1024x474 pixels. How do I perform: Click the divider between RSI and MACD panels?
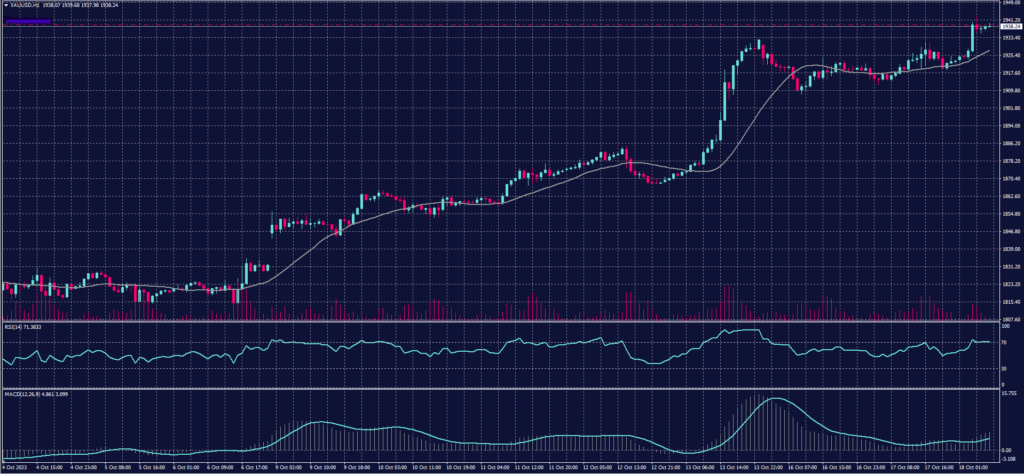(x=500, y=387)
